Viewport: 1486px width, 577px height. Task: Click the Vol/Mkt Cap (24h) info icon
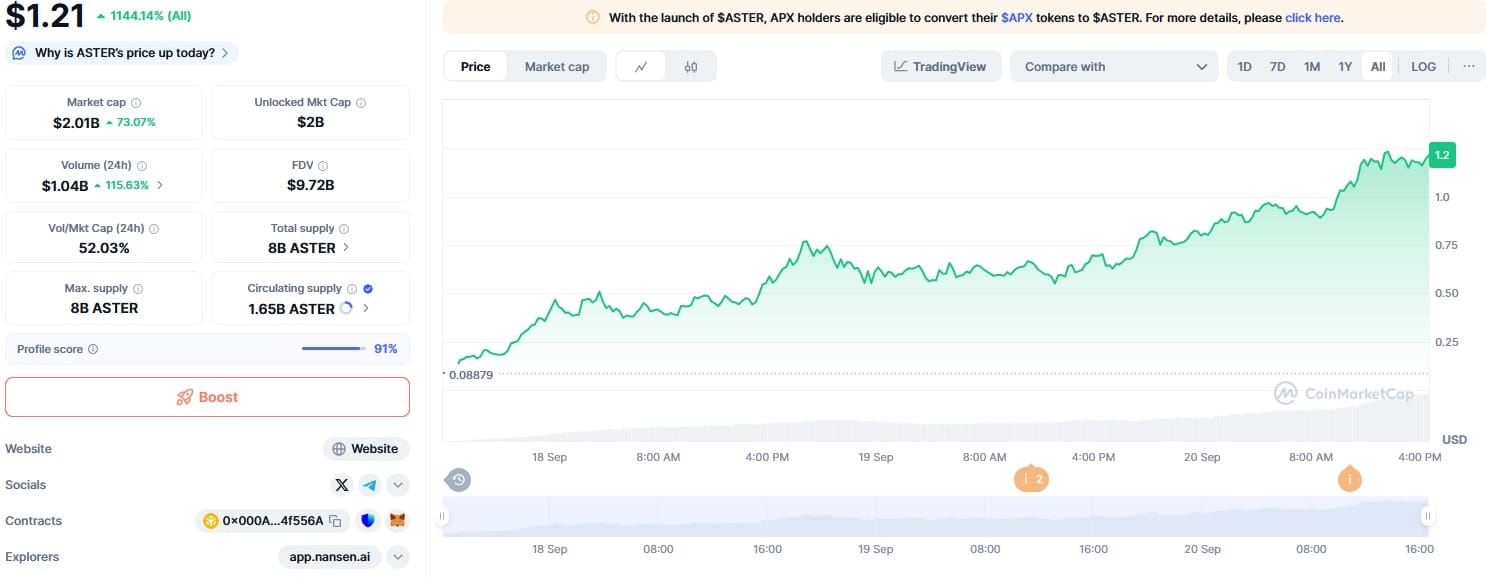[154, 229]
